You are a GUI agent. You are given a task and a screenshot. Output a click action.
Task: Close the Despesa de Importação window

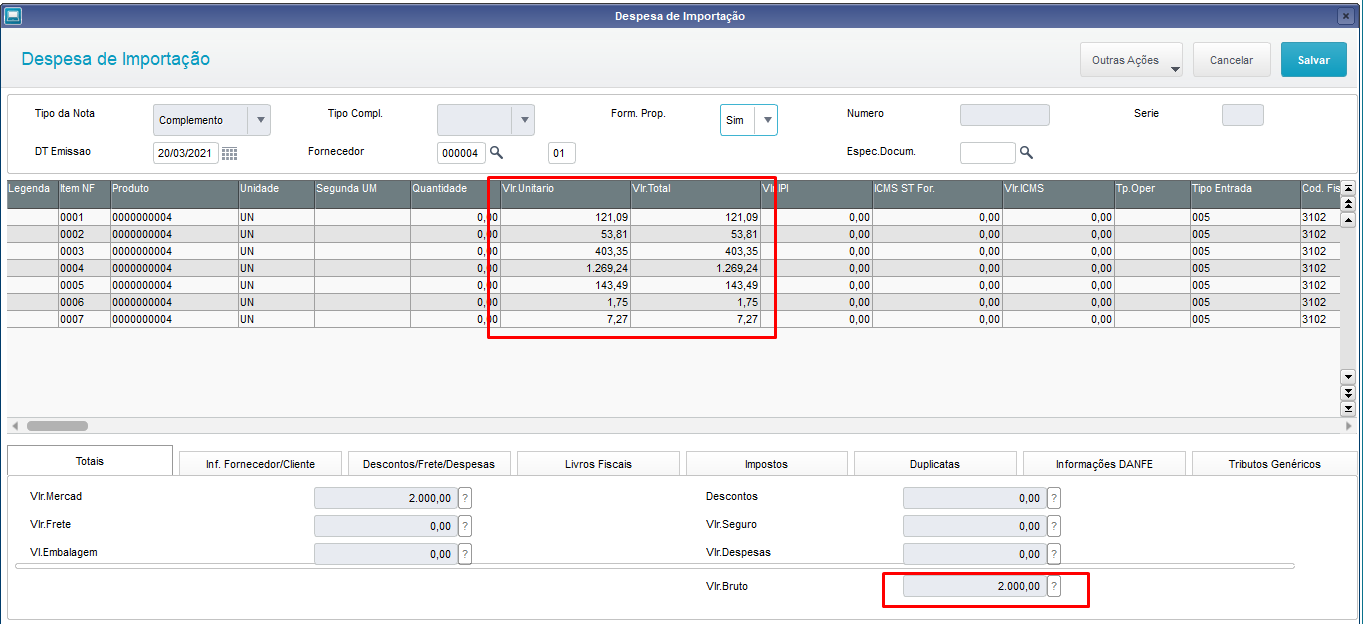pos(1345,16)
